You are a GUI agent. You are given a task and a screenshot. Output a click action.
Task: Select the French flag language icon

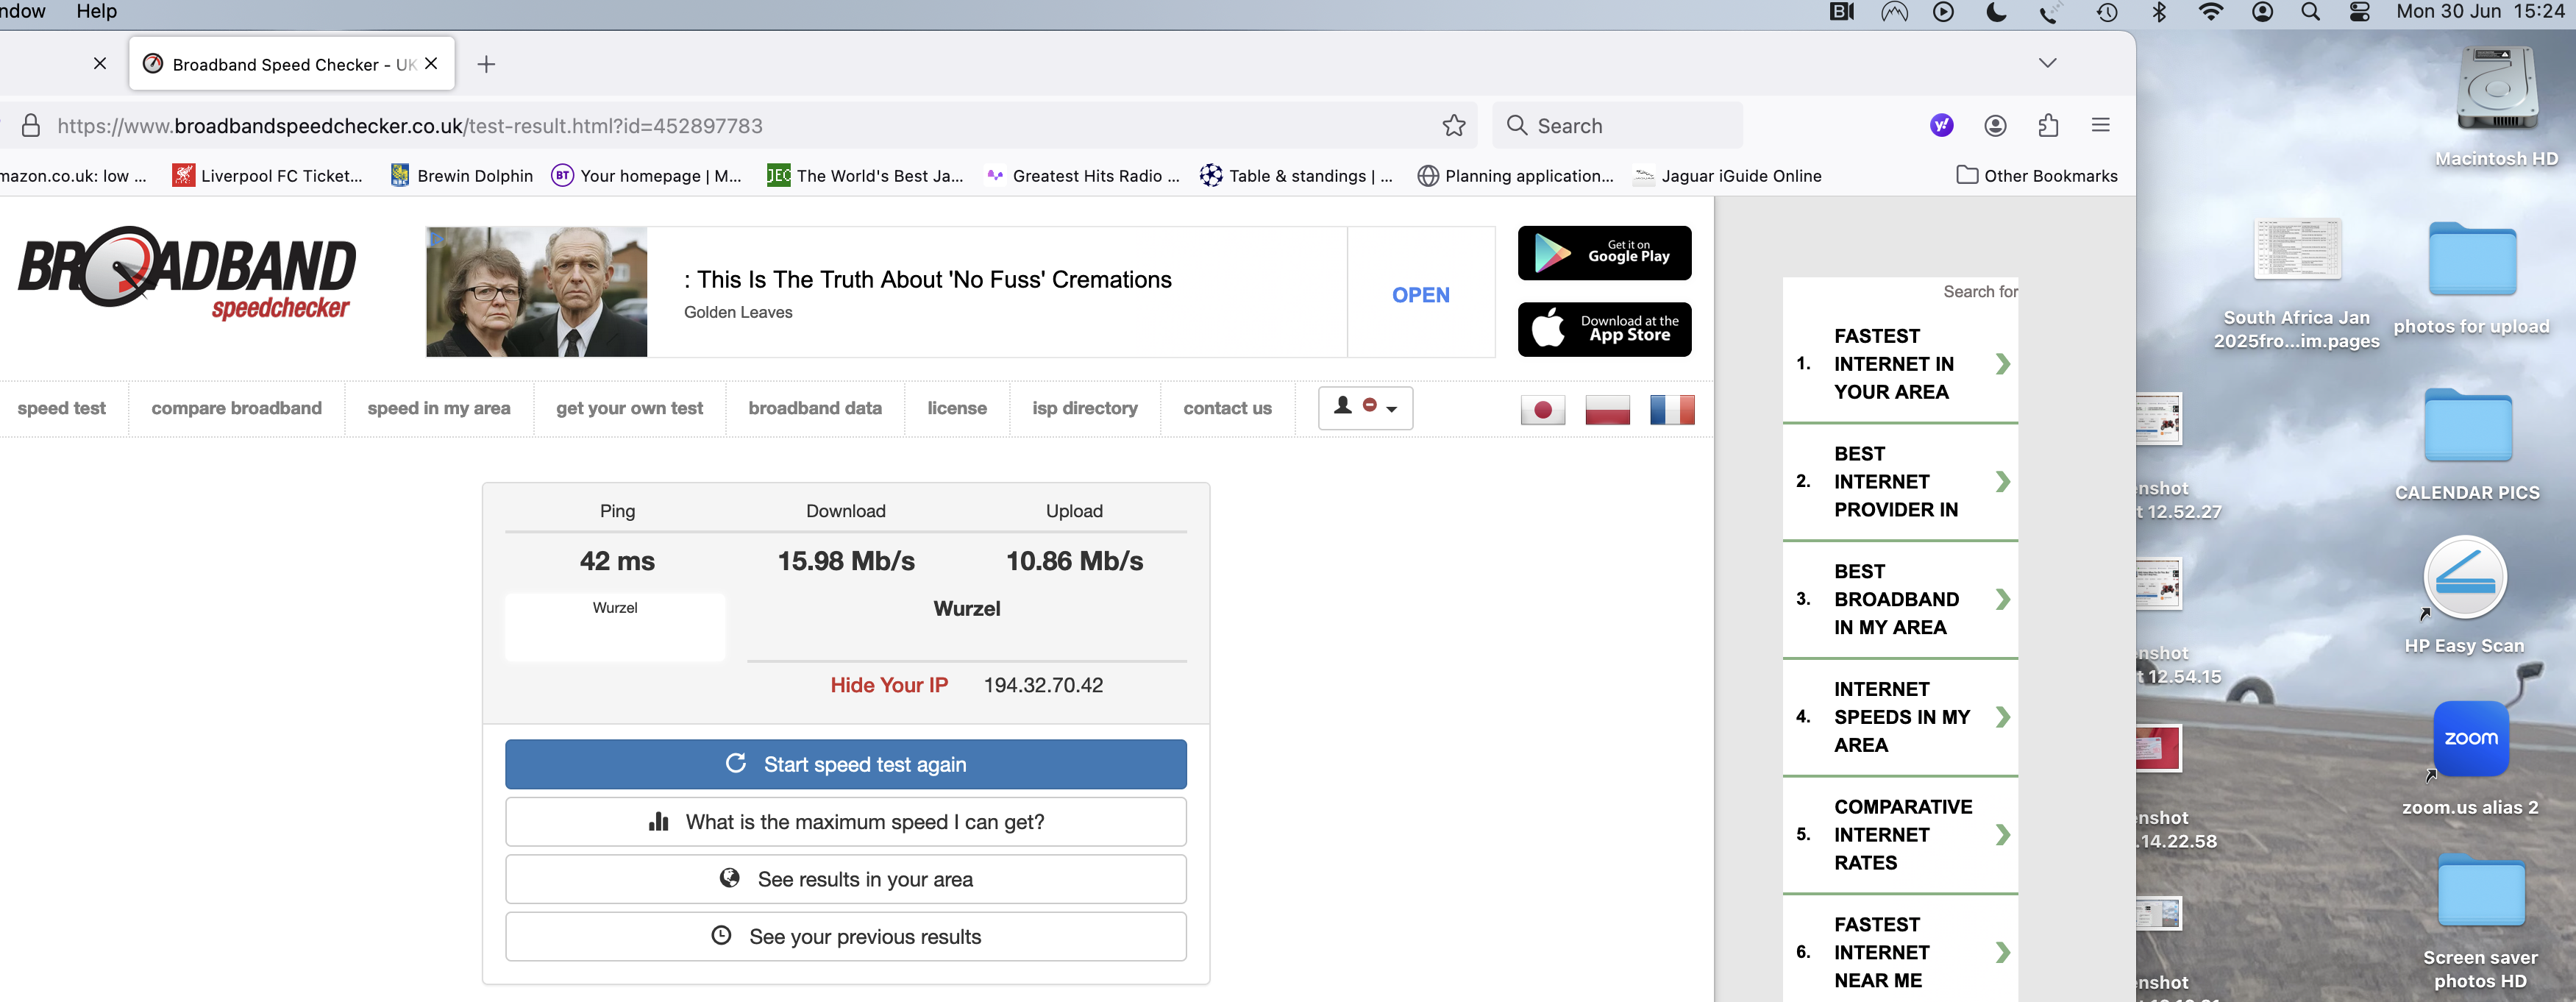[1671, 410]
